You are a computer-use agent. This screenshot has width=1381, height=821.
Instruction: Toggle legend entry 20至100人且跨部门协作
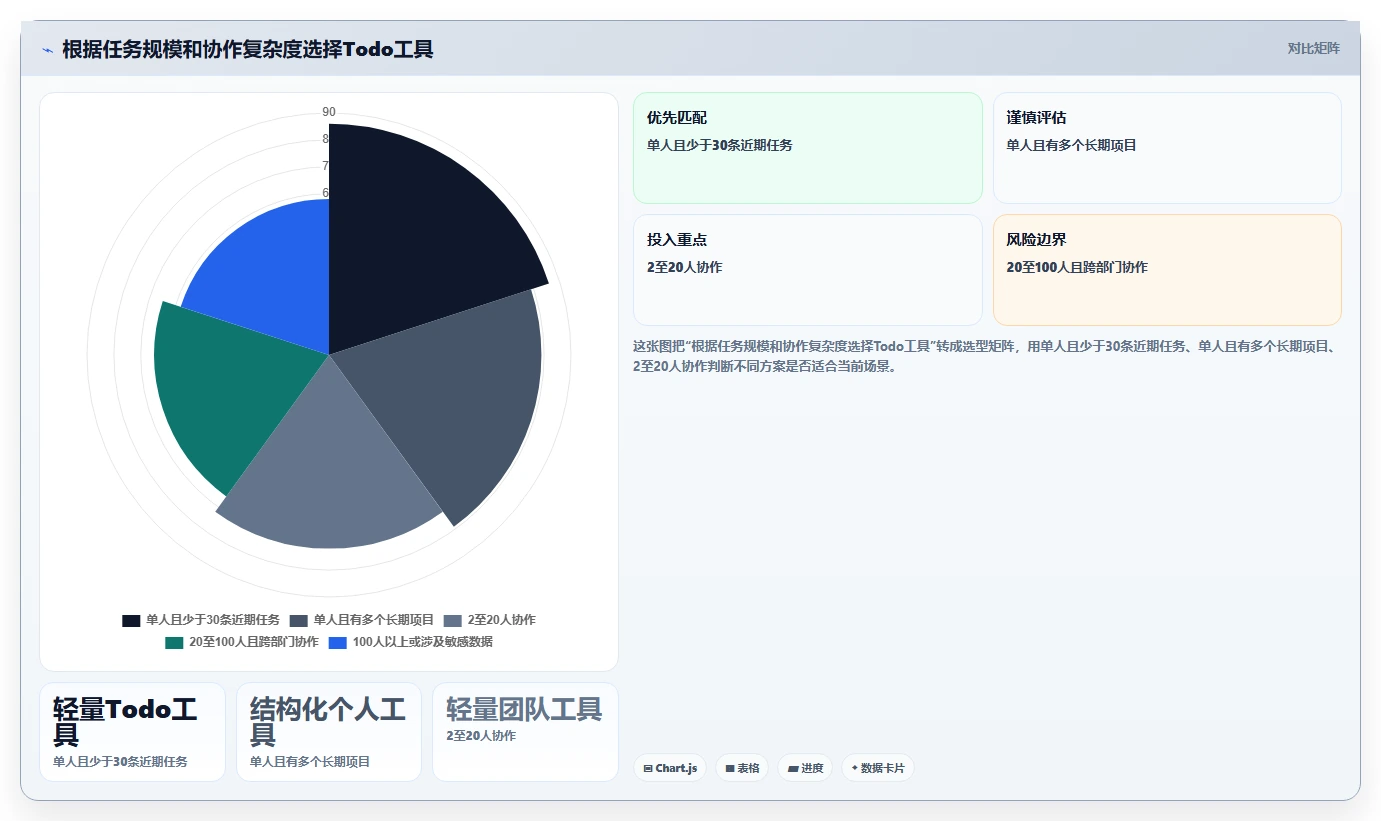click(242, 642)
